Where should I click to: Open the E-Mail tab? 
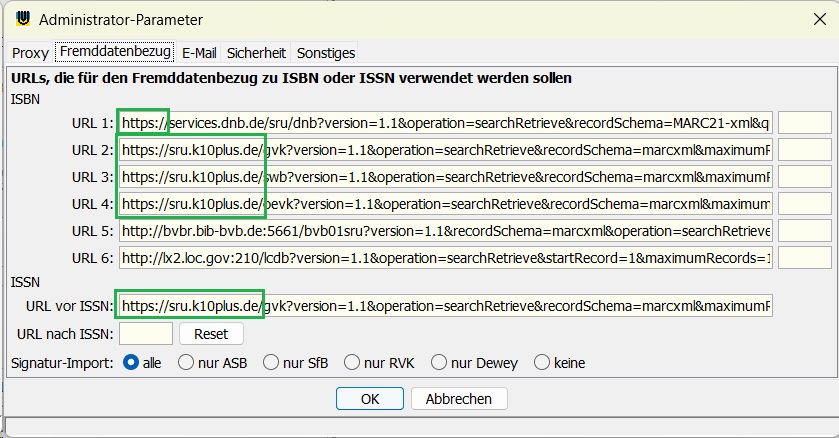pyautogui.click(x=200, y=53)
